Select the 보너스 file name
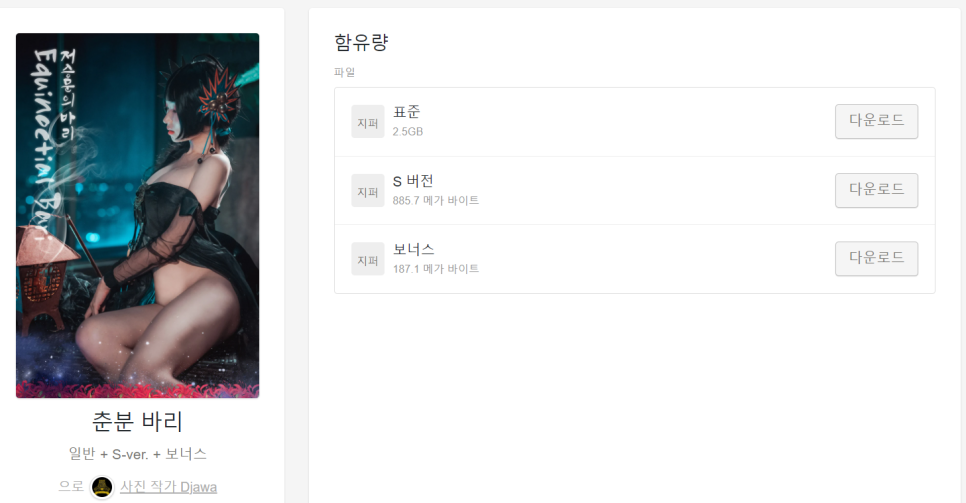This screenshot has height=503, width=966. [x=413, y=250]
